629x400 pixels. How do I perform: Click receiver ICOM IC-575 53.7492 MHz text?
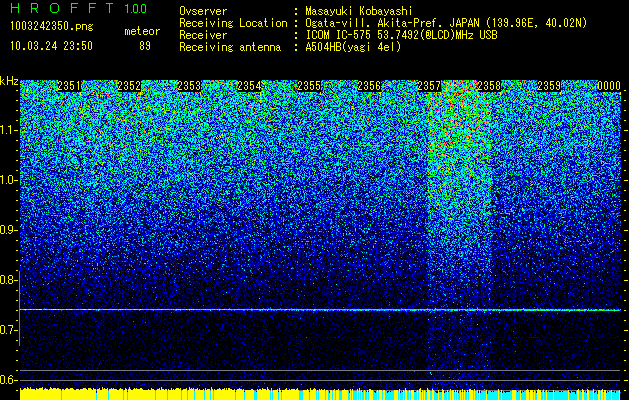pos(401,35)
